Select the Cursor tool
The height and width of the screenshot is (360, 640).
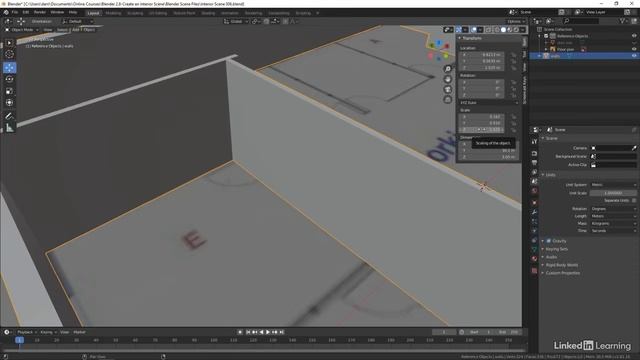(x=9, y=54)
